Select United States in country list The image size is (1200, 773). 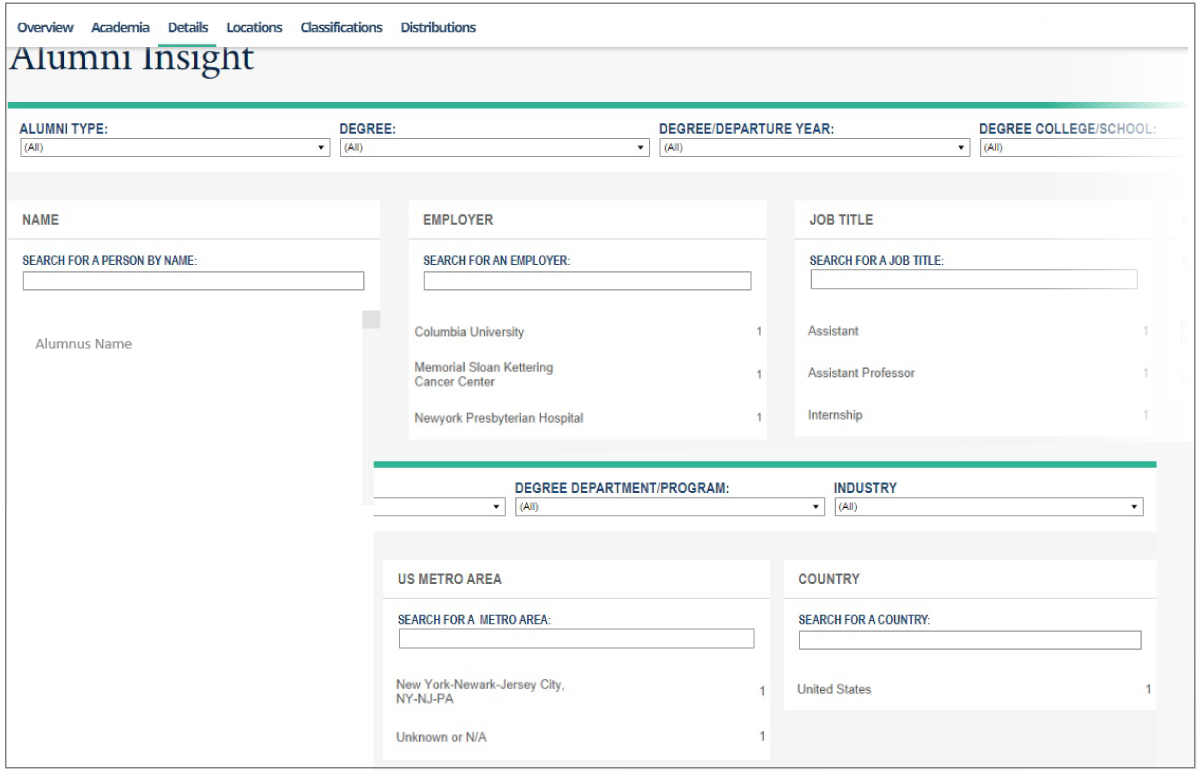coord(834,689)
